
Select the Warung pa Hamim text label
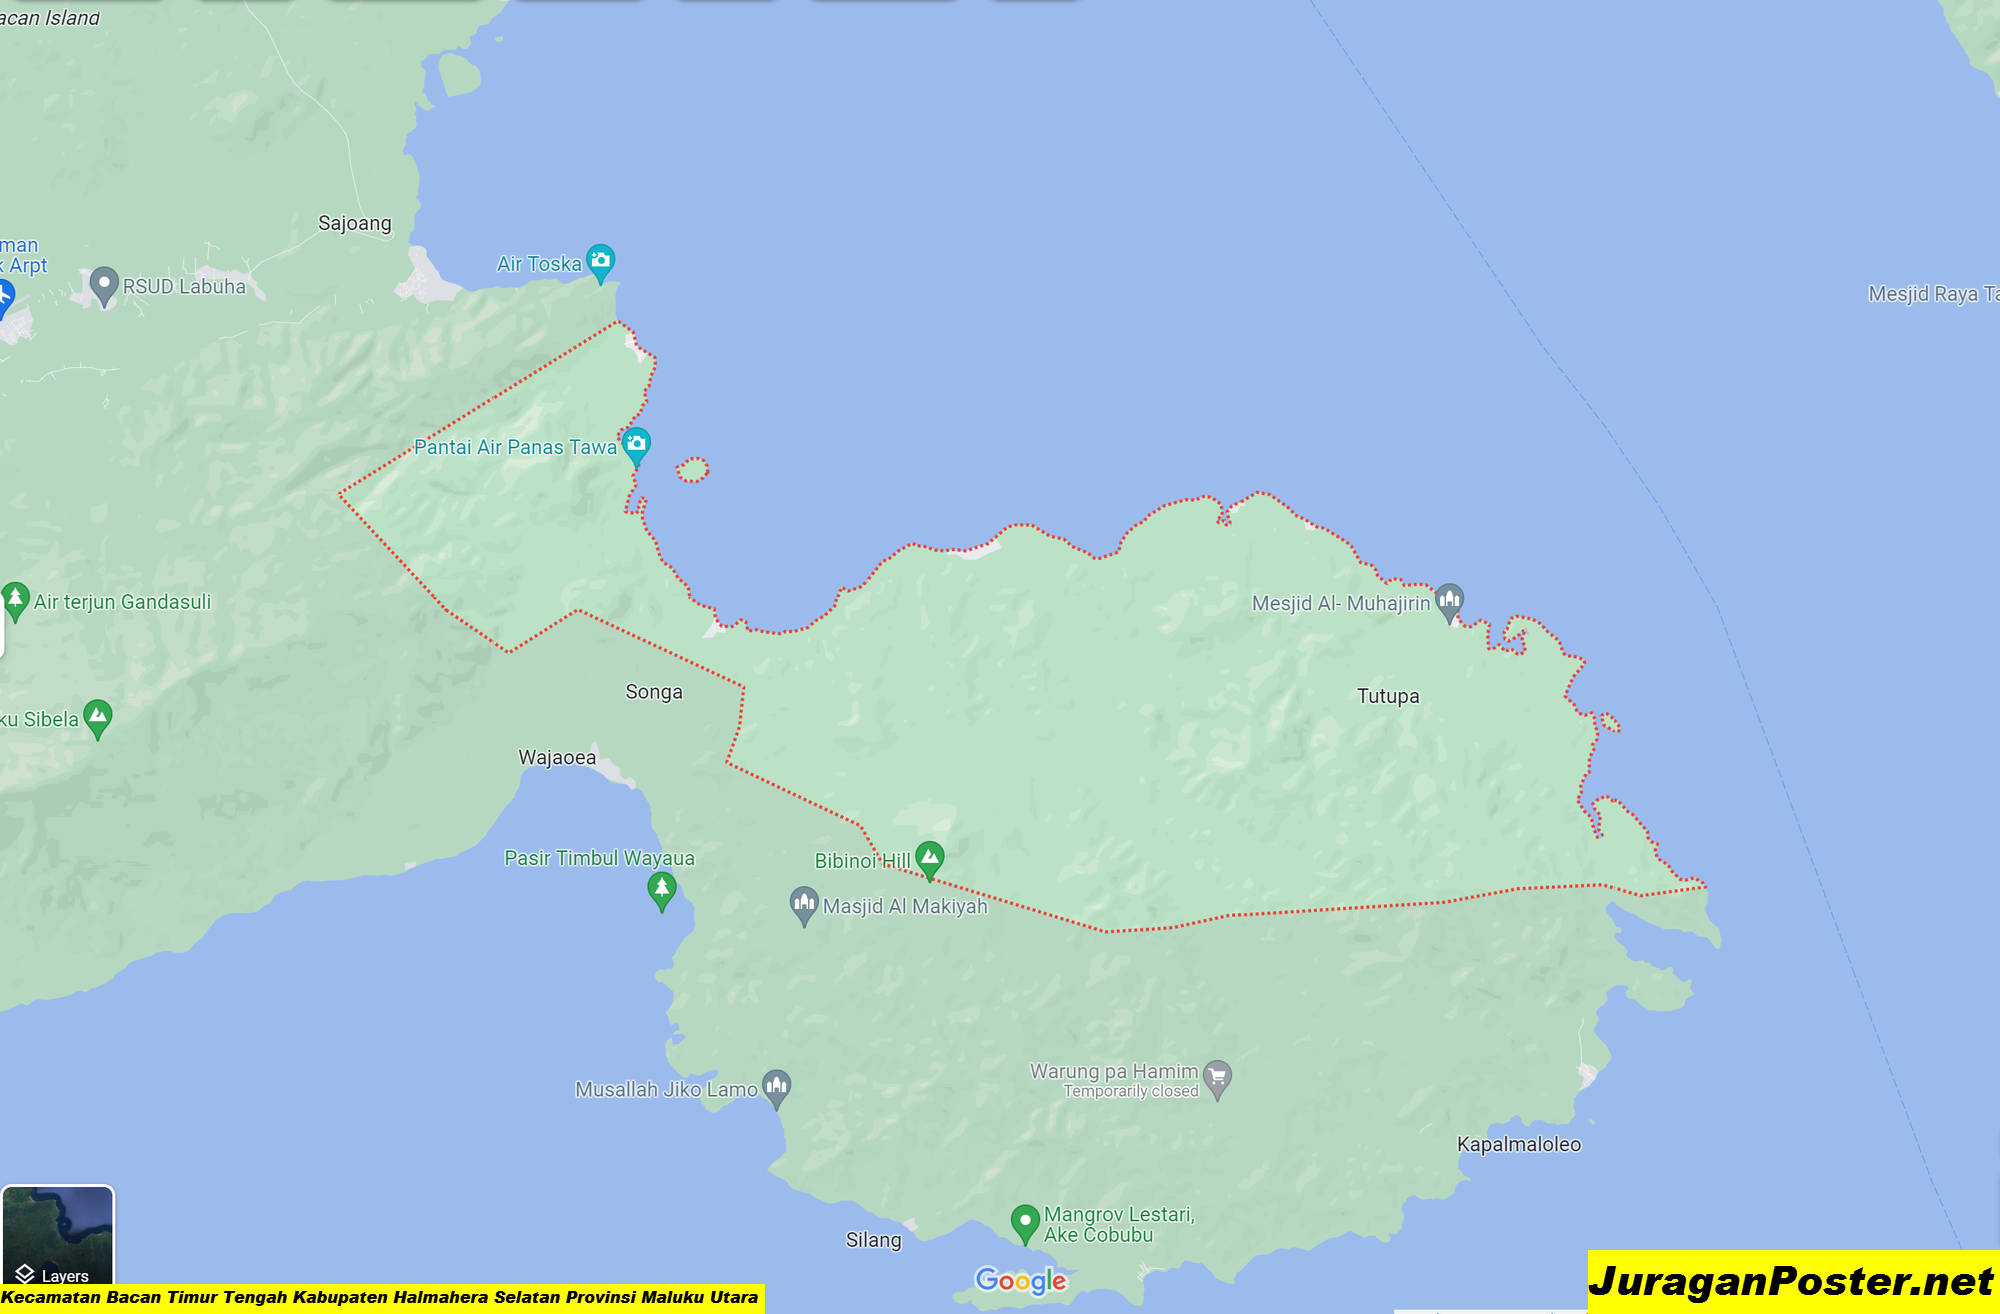(1114, 1071)
